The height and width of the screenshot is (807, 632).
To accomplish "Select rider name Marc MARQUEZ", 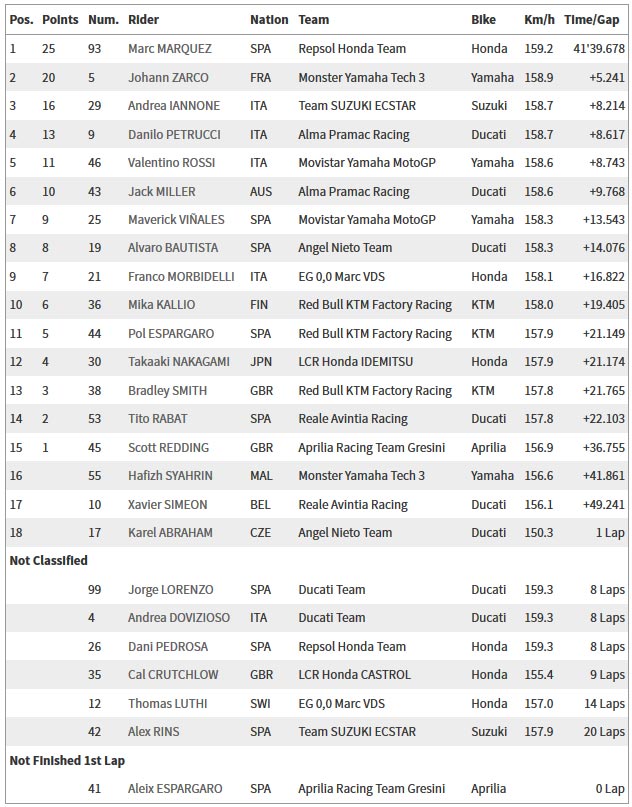I will [170, 49].
